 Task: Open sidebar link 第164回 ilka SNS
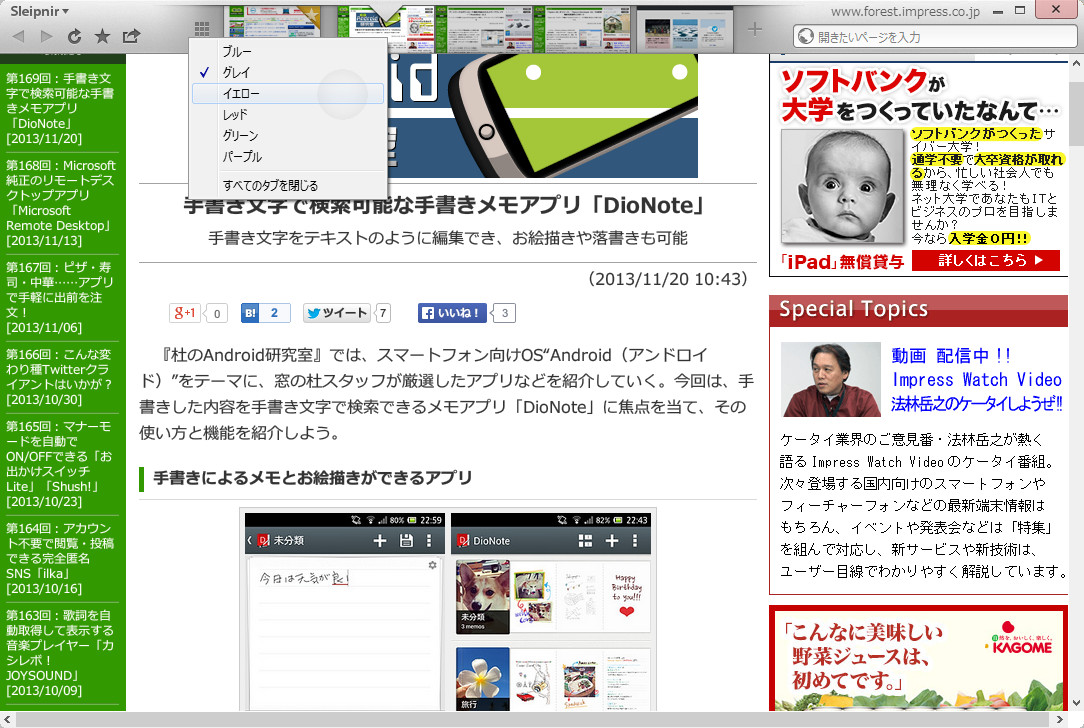(59, 559)
